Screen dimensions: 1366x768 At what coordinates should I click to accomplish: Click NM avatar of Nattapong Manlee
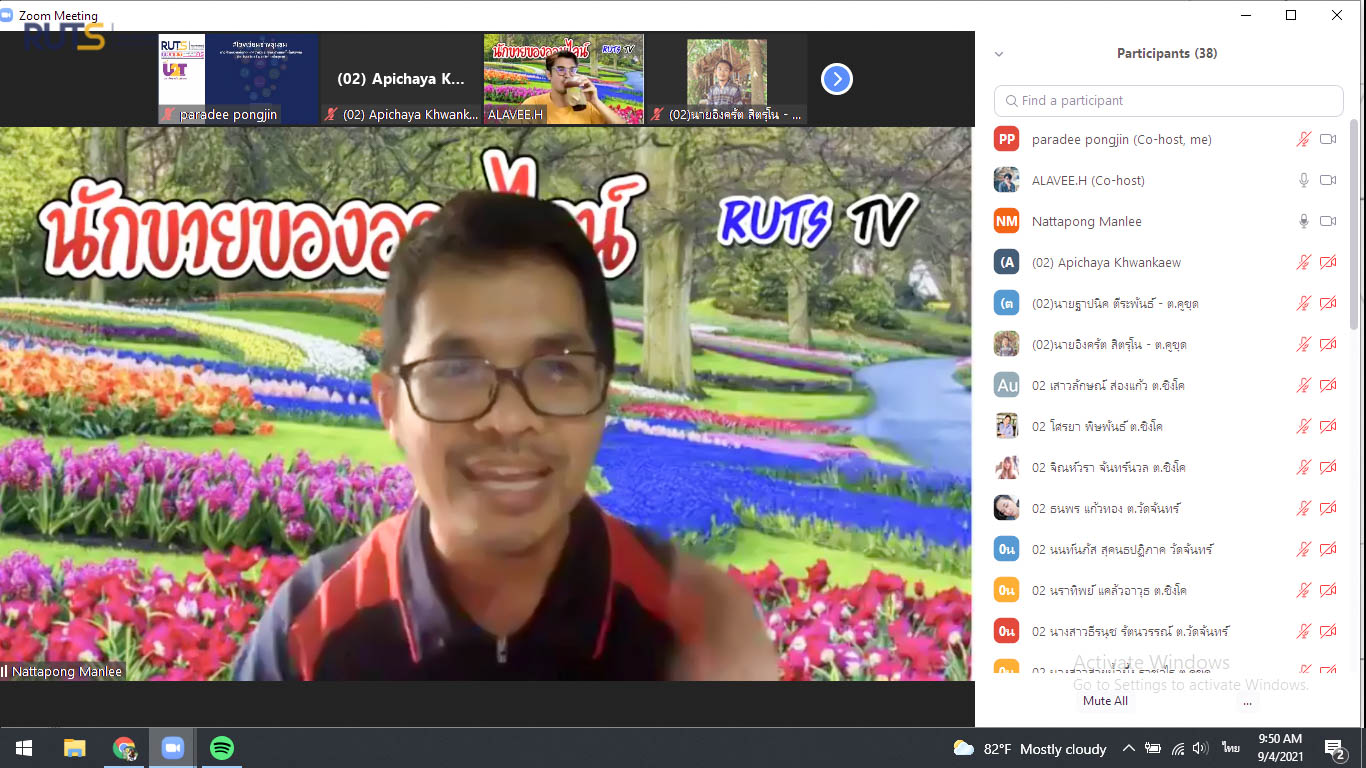[1006, 221]
